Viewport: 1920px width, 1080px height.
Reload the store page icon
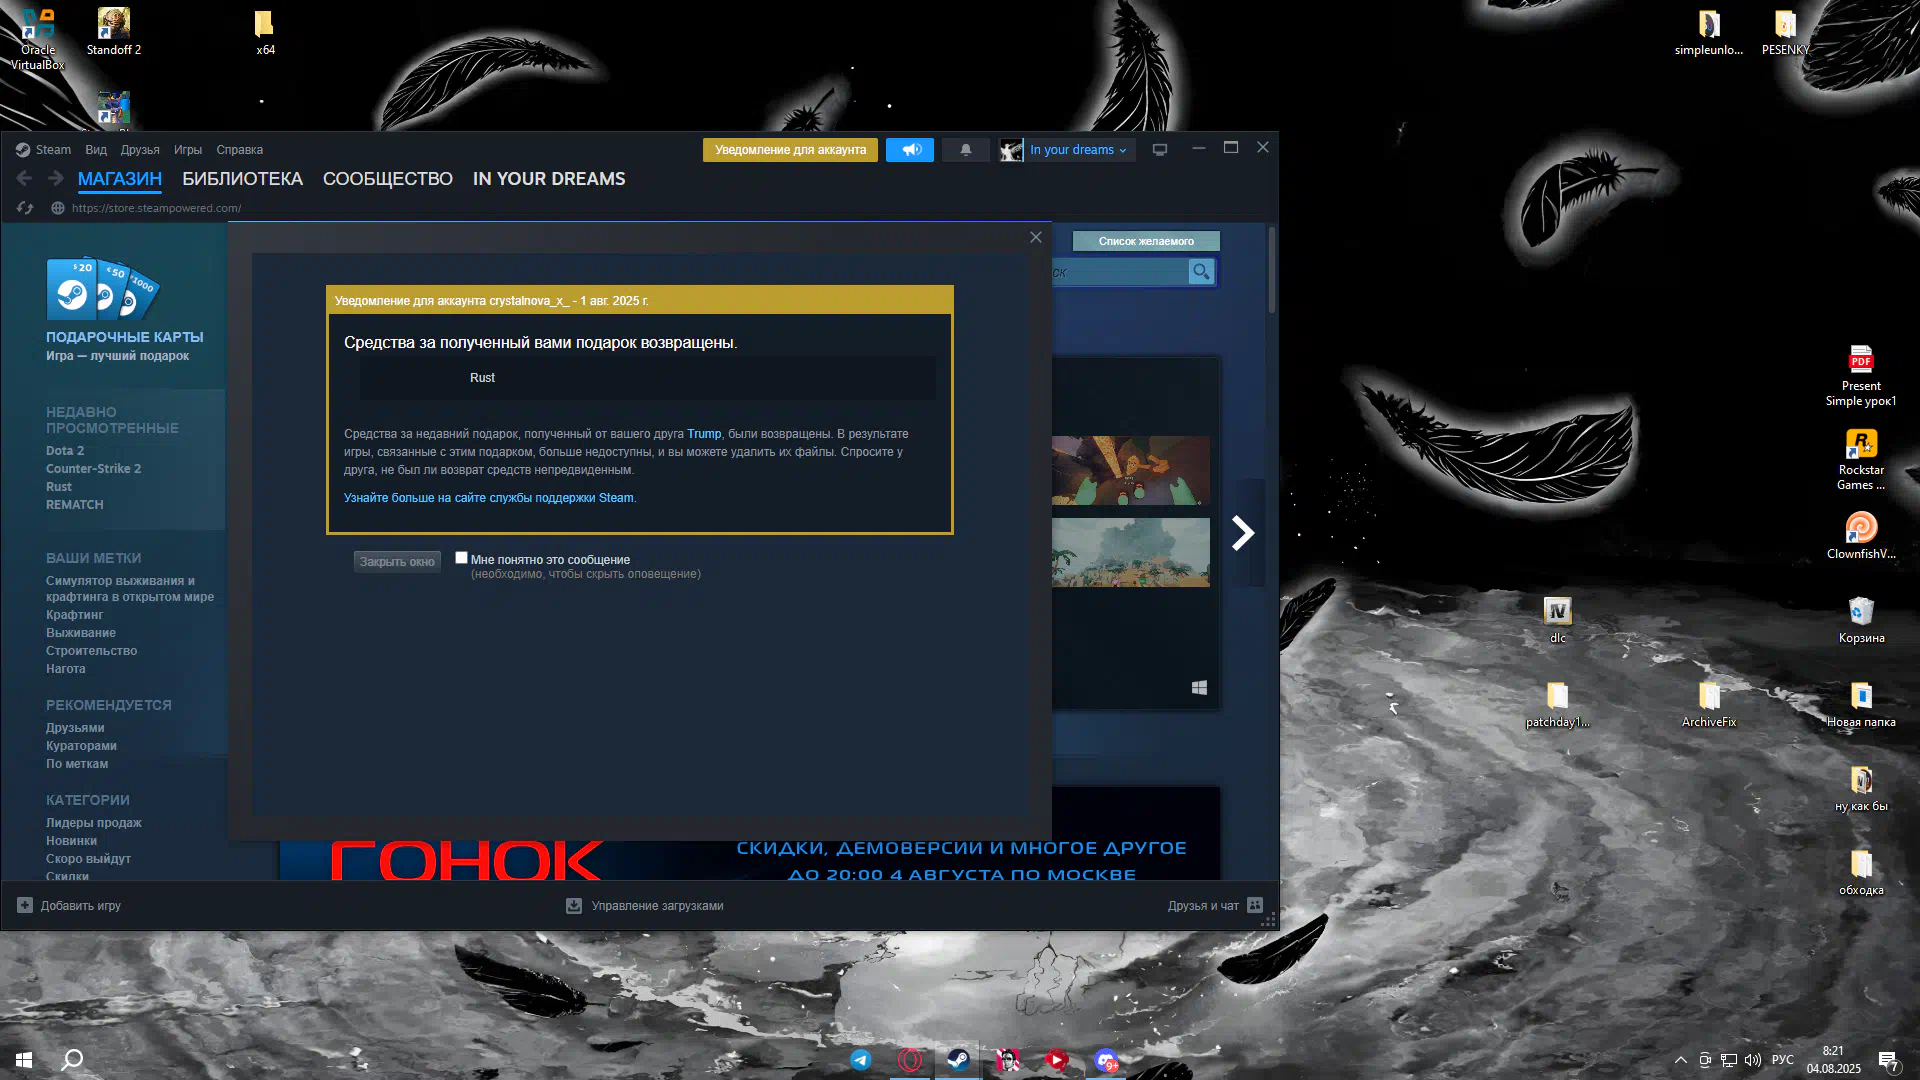click(x=25, y=208)
